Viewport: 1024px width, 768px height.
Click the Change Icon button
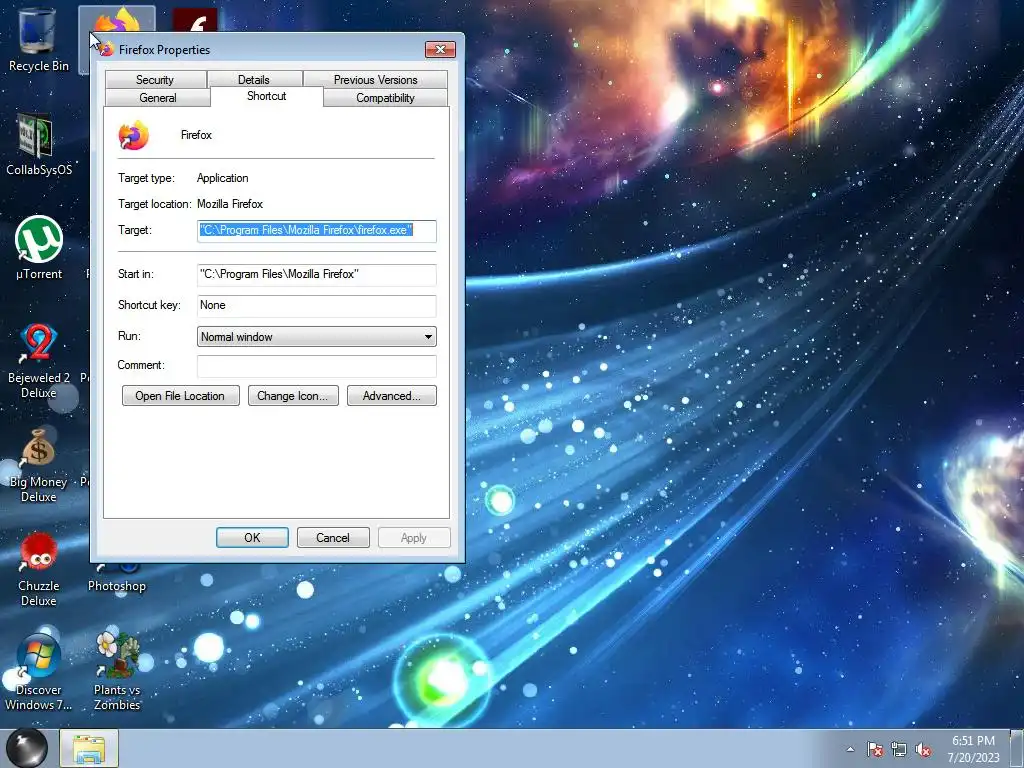(x=293, y=396)
